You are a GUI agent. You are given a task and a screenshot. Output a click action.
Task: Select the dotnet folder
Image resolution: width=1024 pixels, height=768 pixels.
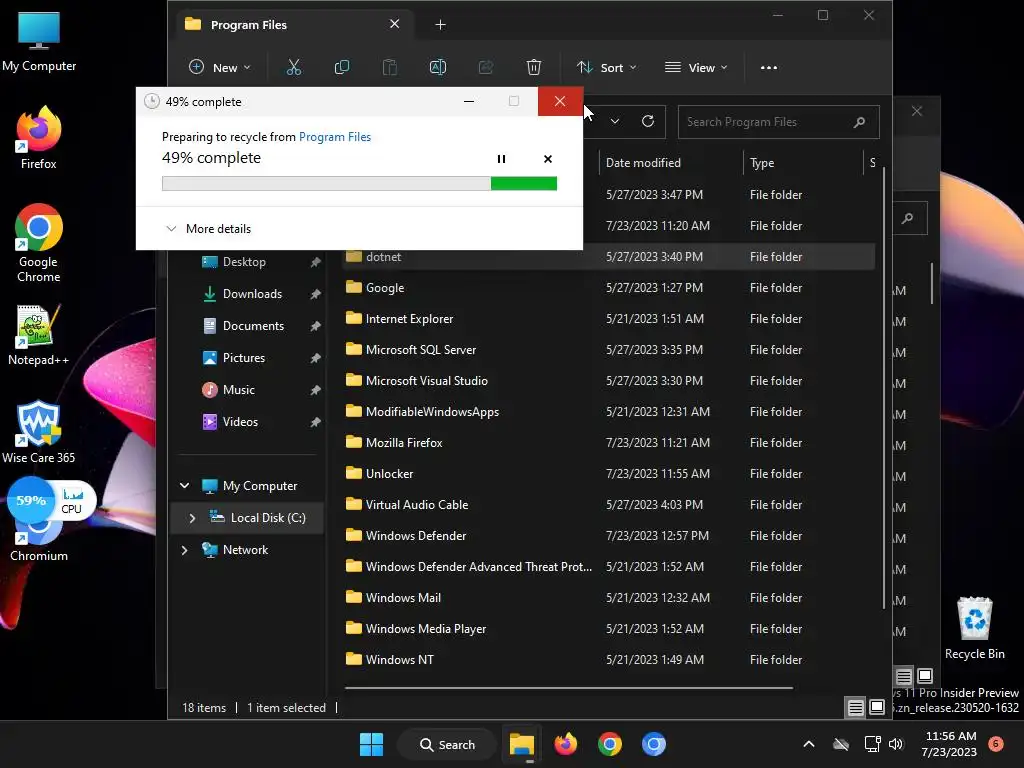609,257
